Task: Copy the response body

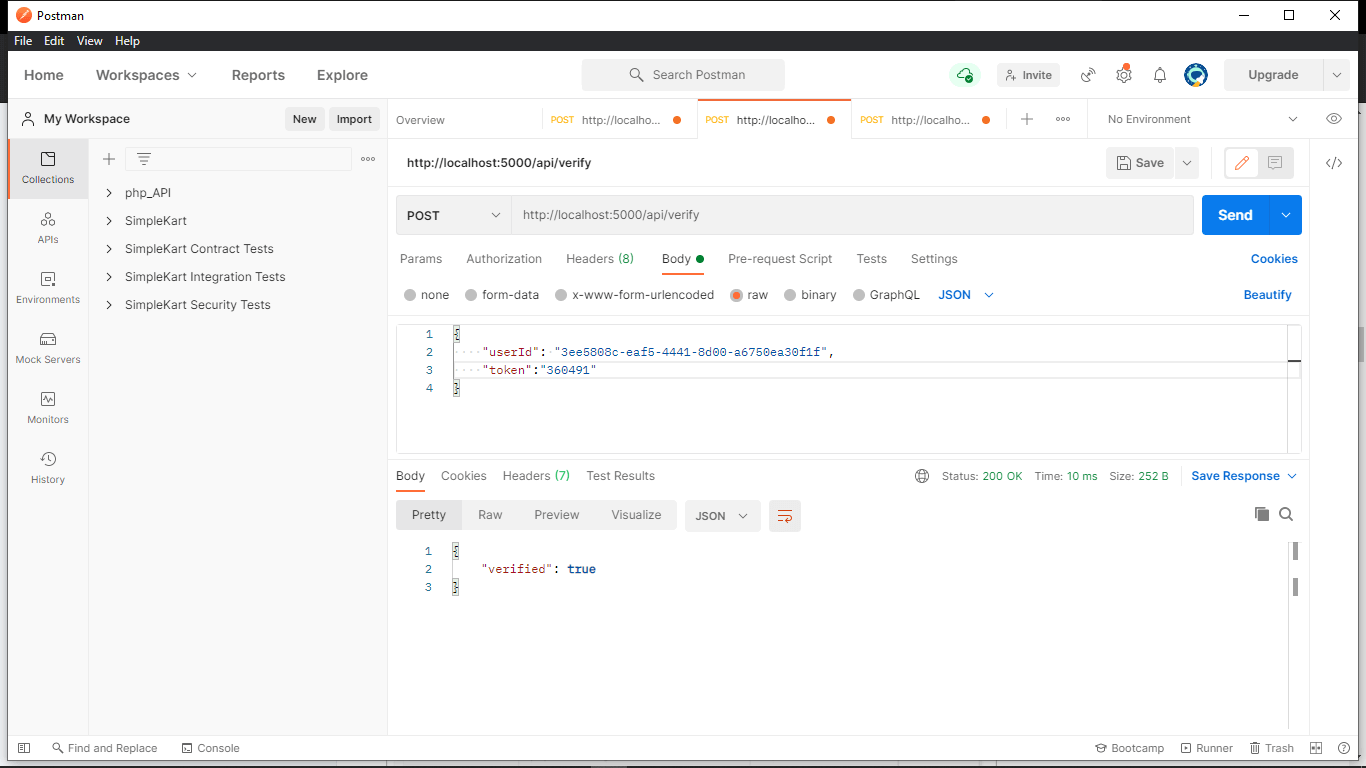Action: (x=1262, y=514)
